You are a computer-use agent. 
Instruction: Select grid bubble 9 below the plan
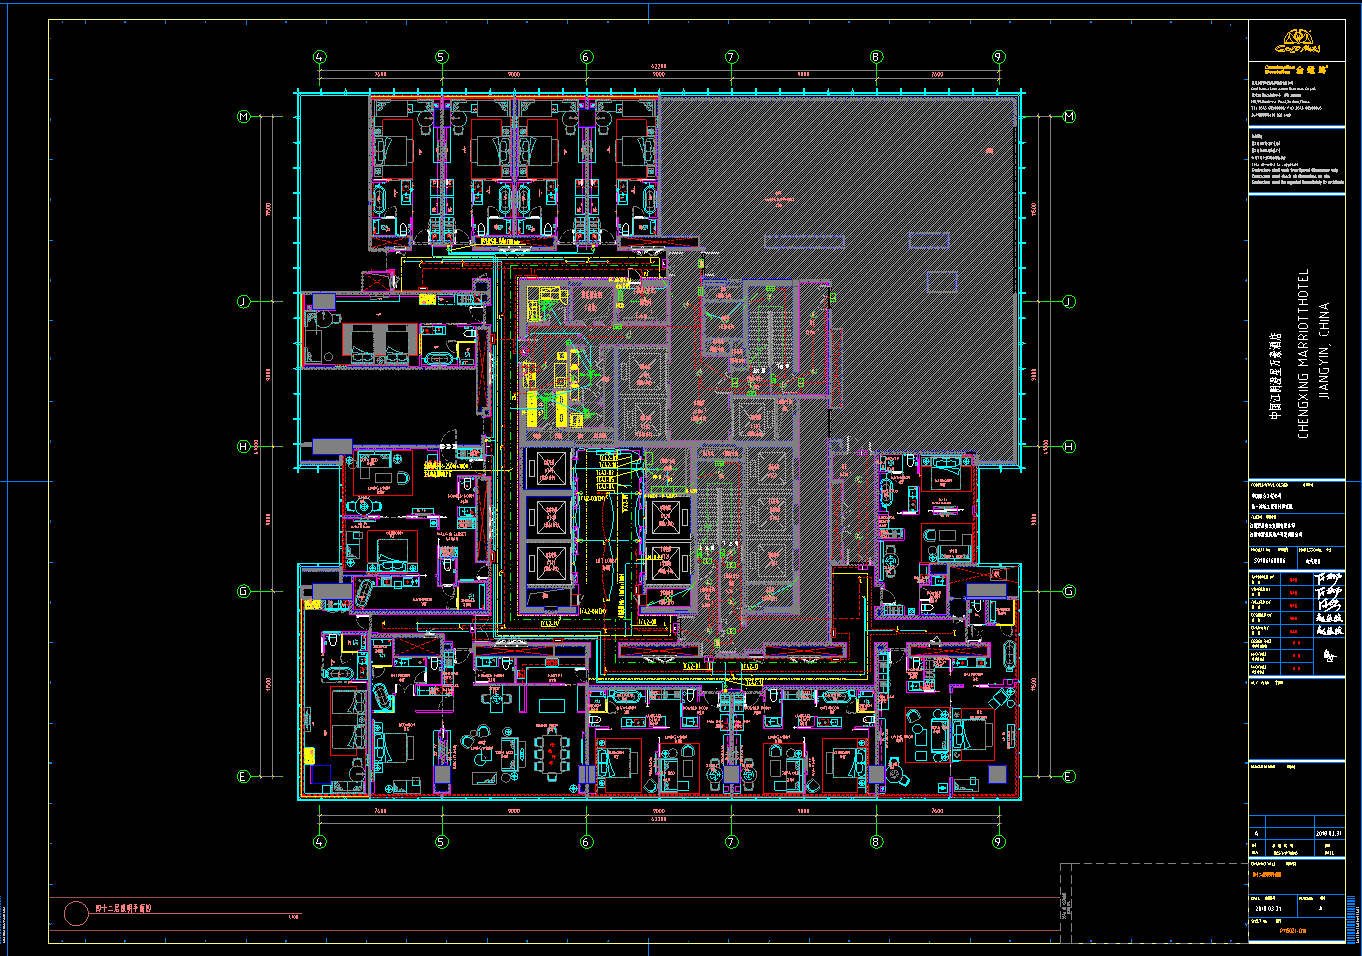tap(998, 842)
